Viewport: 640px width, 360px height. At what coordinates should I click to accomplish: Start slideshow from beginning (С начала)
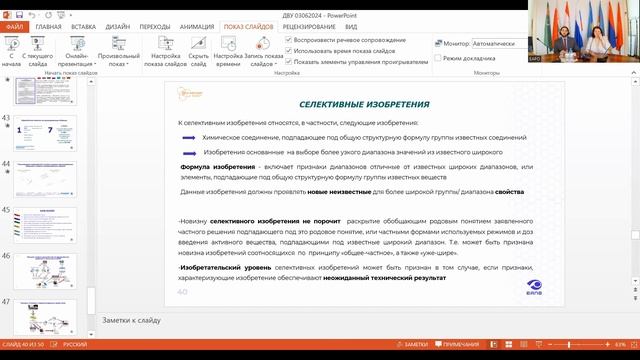(11, 51)
